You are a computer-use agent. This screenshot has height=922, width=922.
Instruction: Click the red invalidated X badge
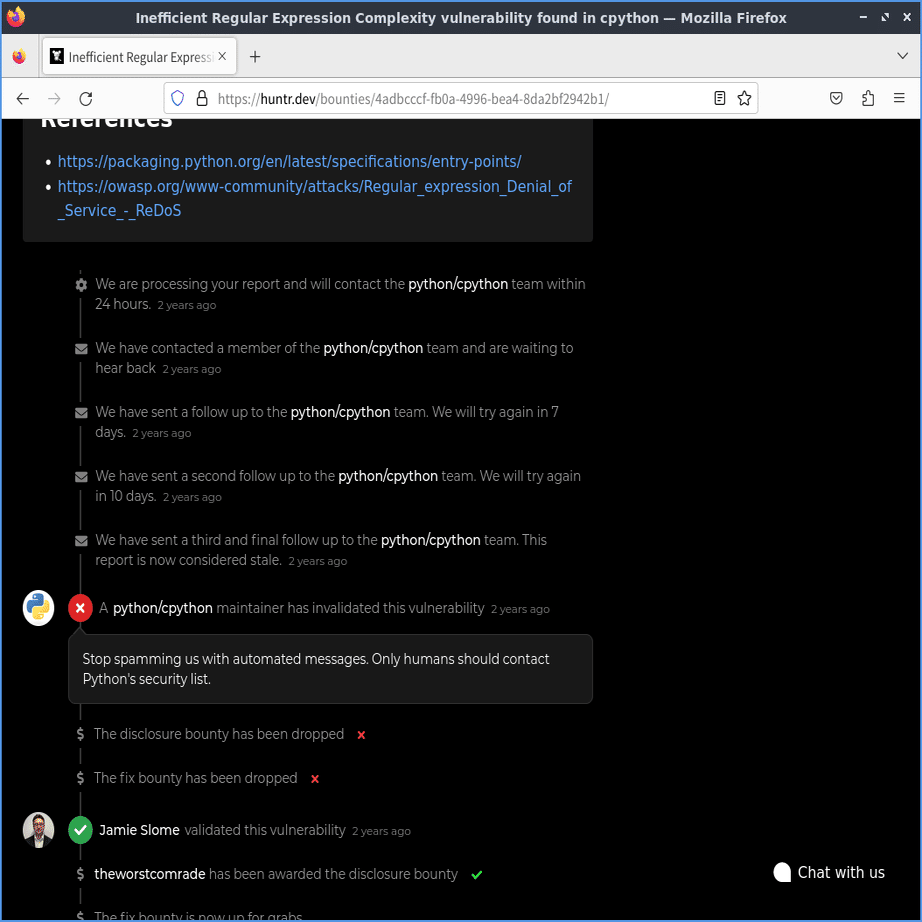click(x=81, y=608)
